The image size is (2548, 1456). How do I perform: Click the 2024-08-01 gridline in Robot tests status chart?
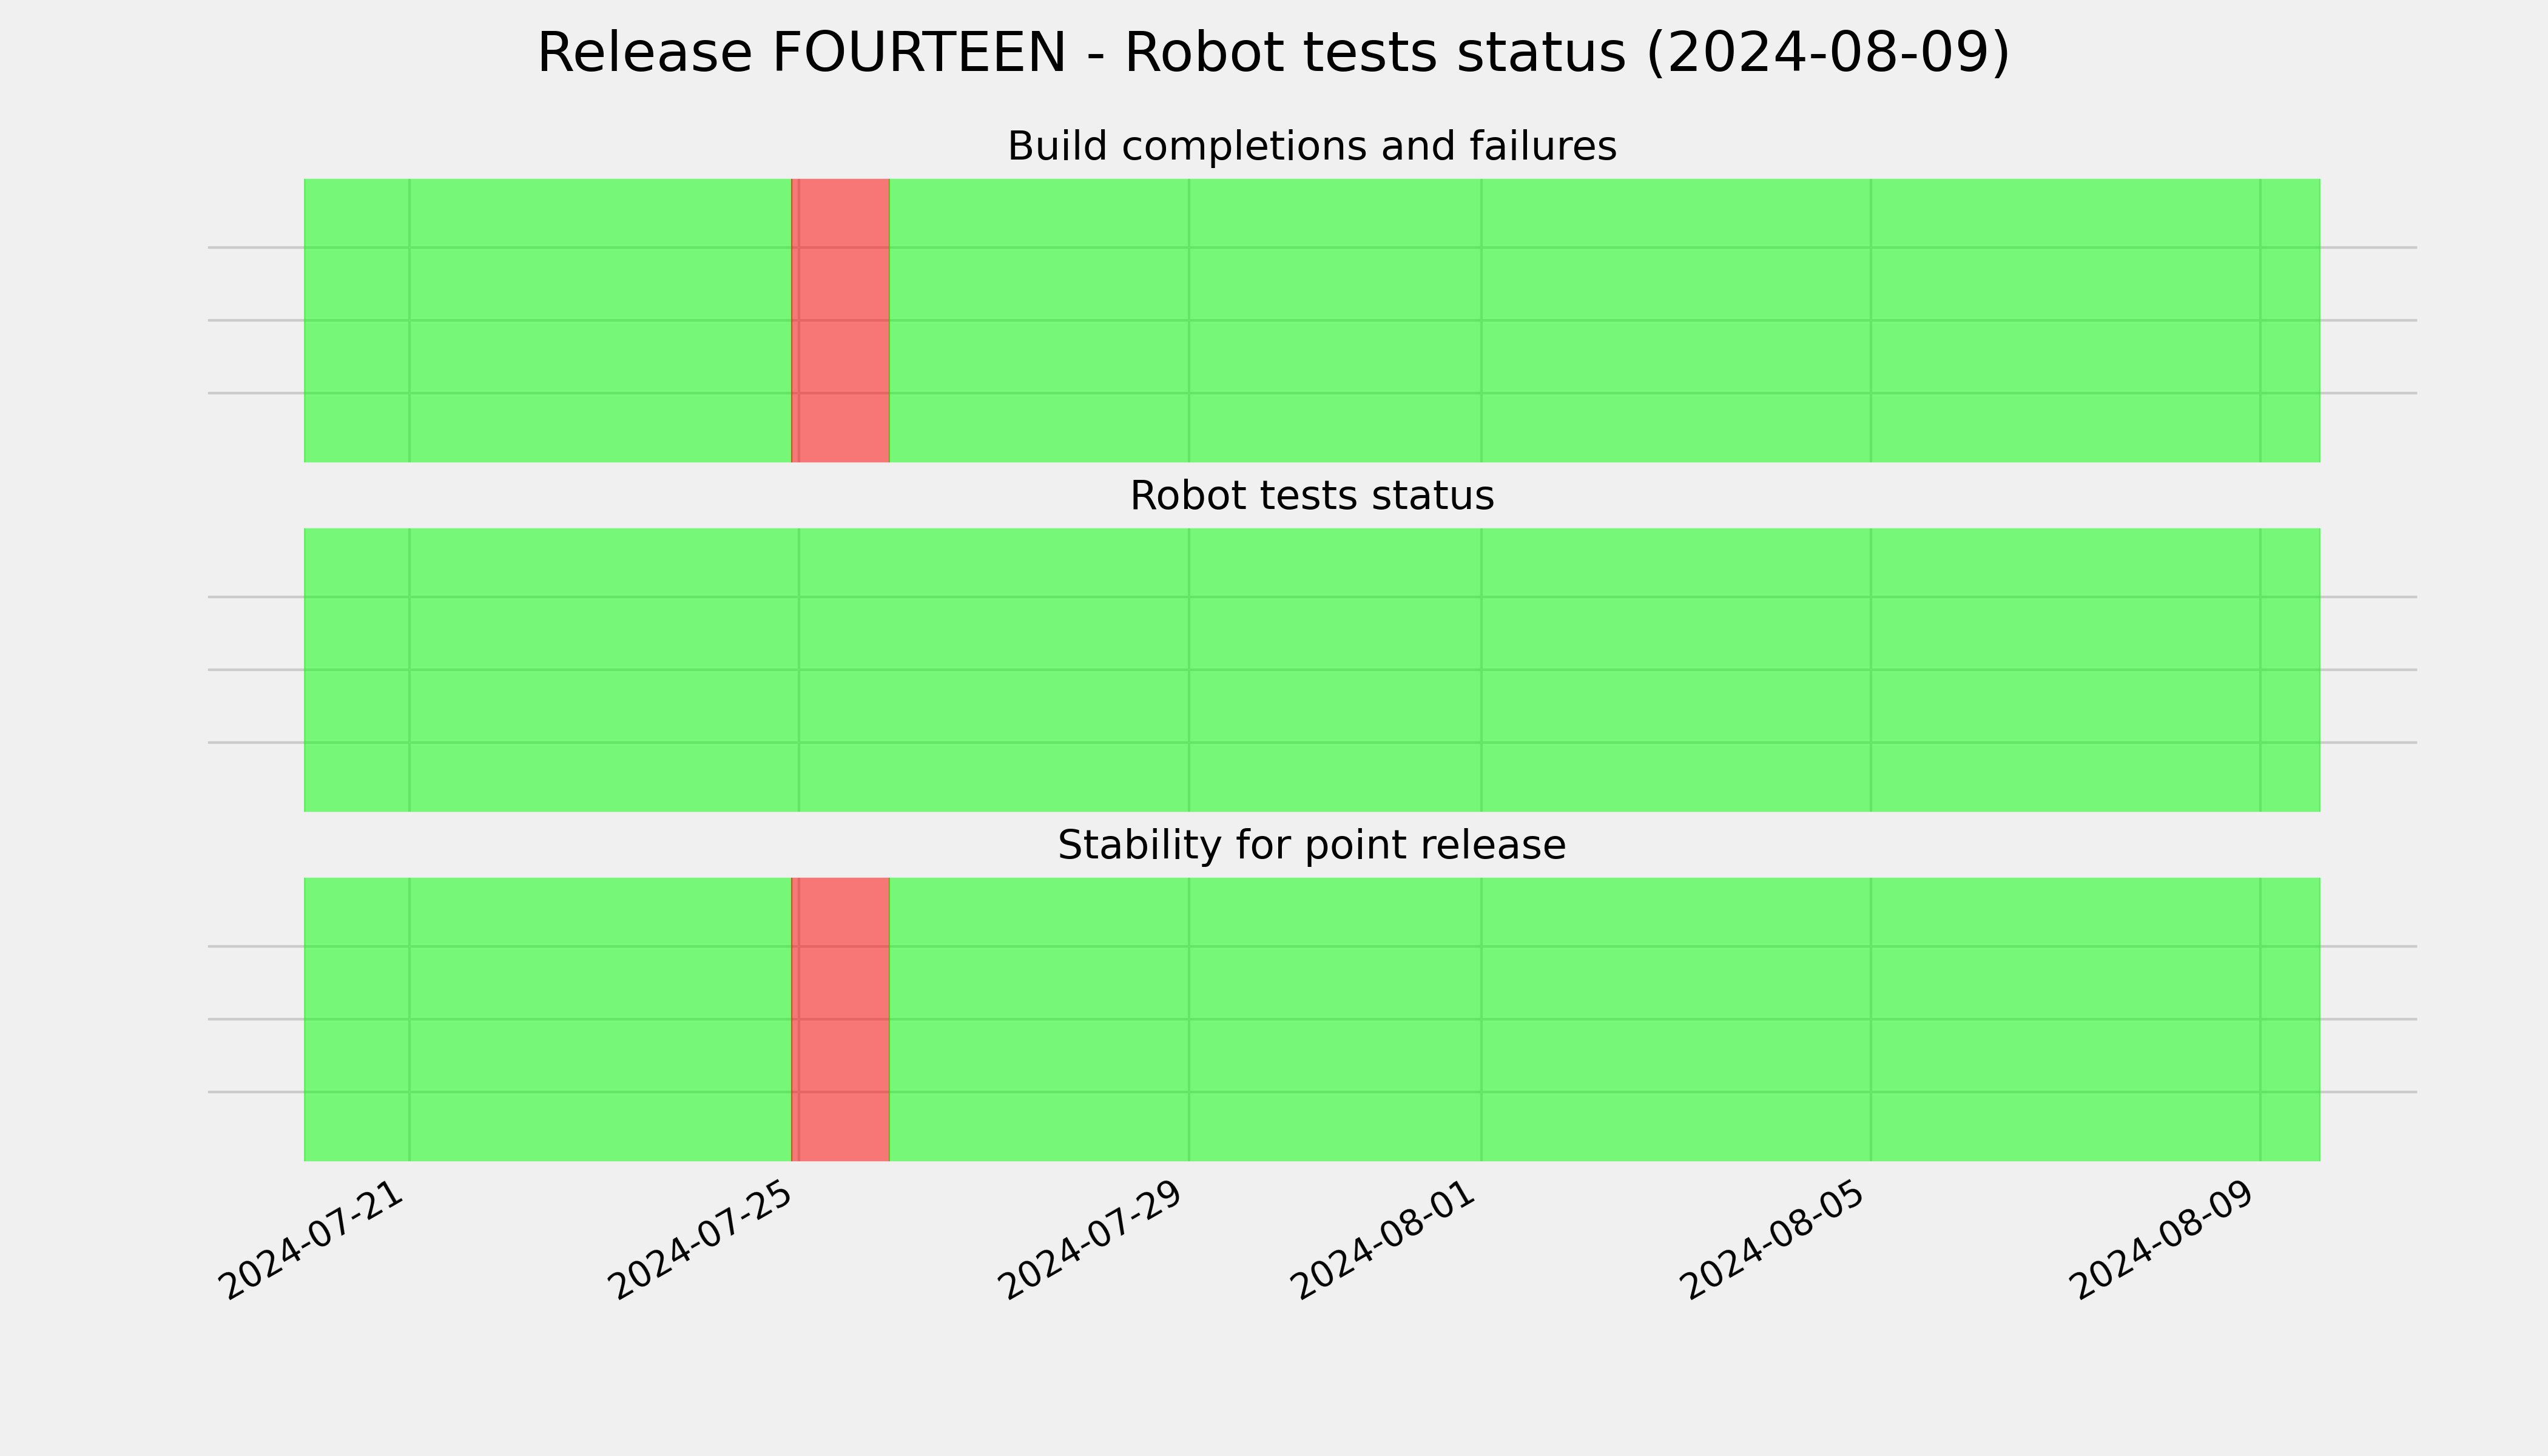click(x=1481, y=670)
